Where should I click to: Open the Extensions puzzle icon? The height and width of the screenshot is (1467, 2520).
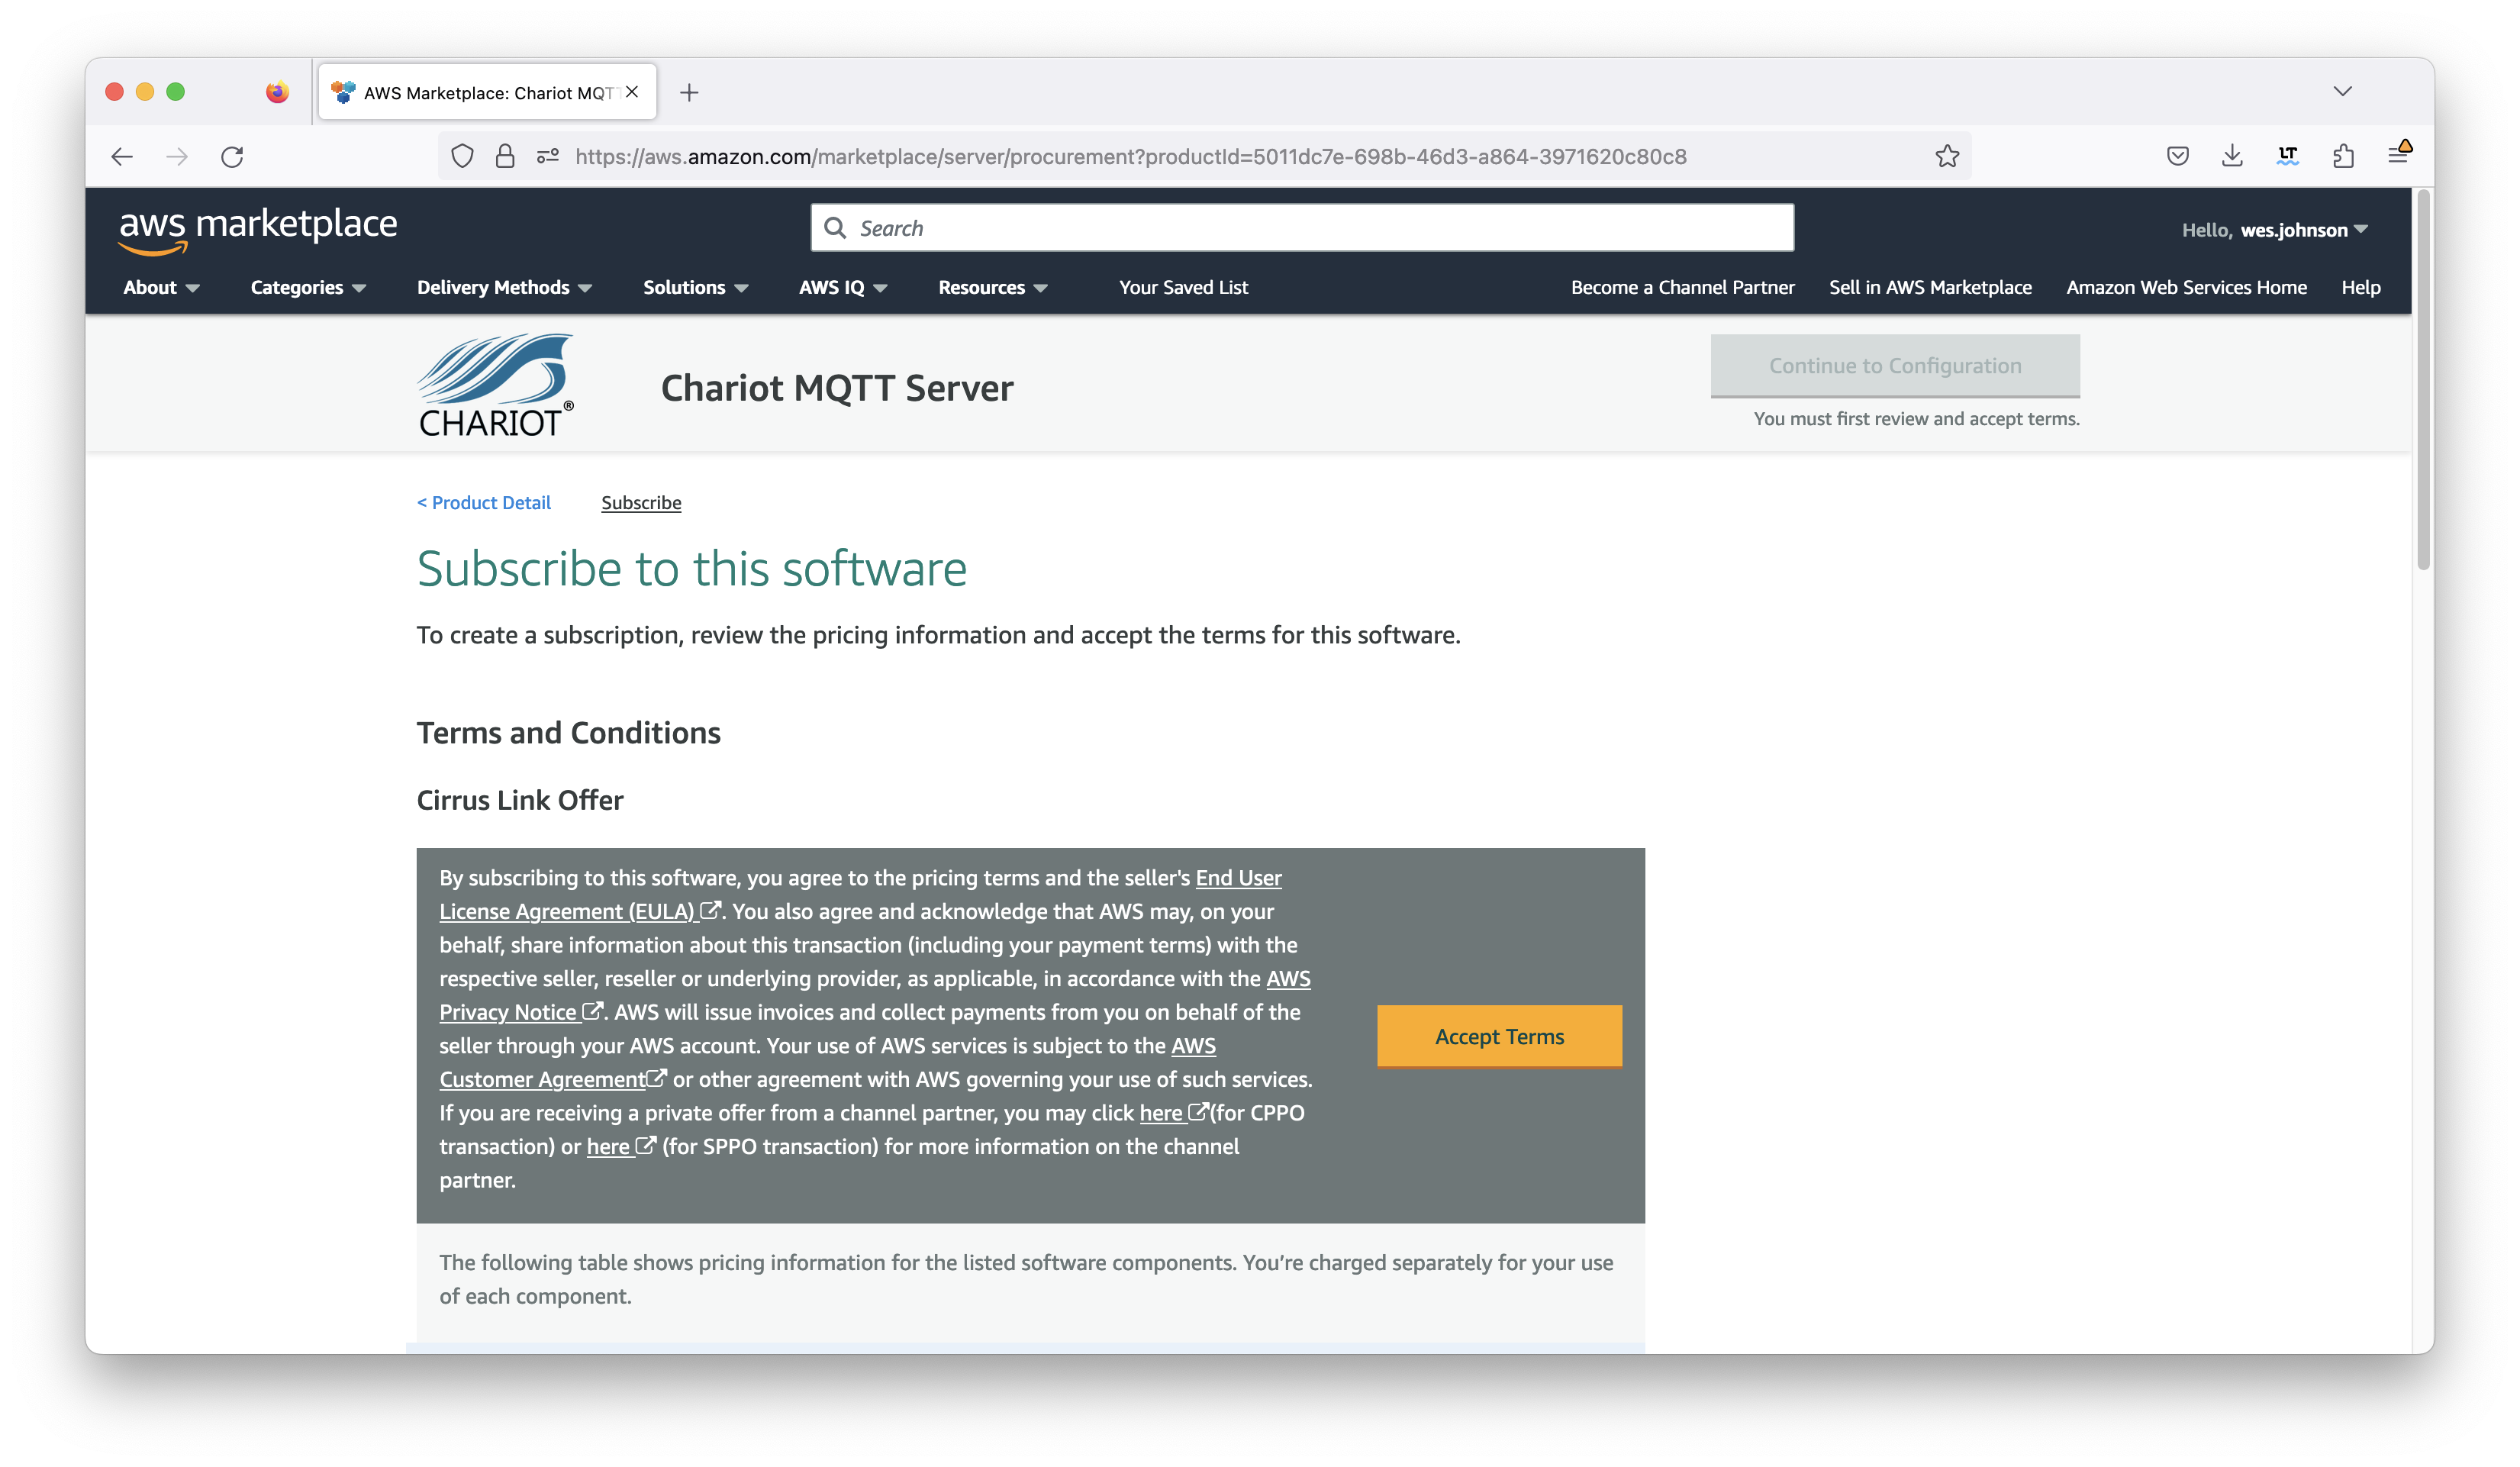(2343, 156)
